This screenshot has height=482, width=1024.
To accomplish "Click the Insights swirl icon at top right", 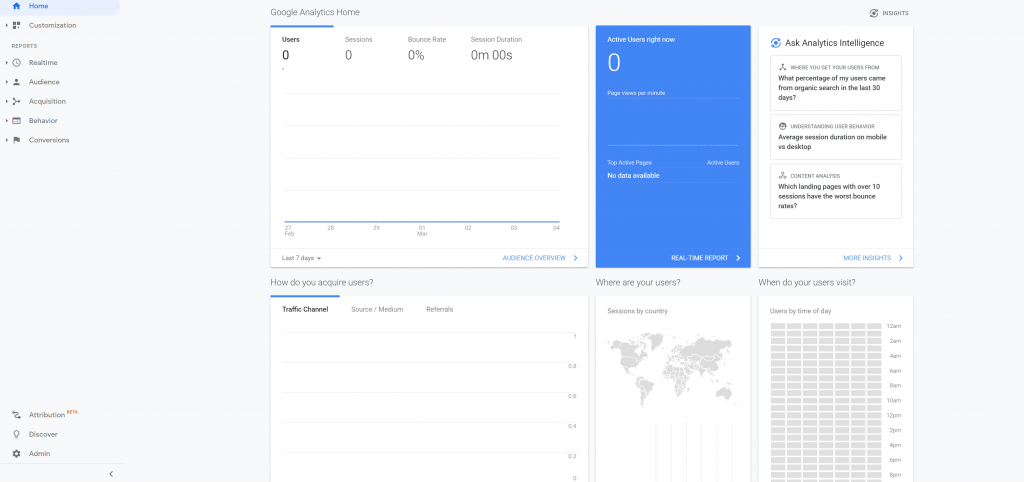I will tap(874, 13).
